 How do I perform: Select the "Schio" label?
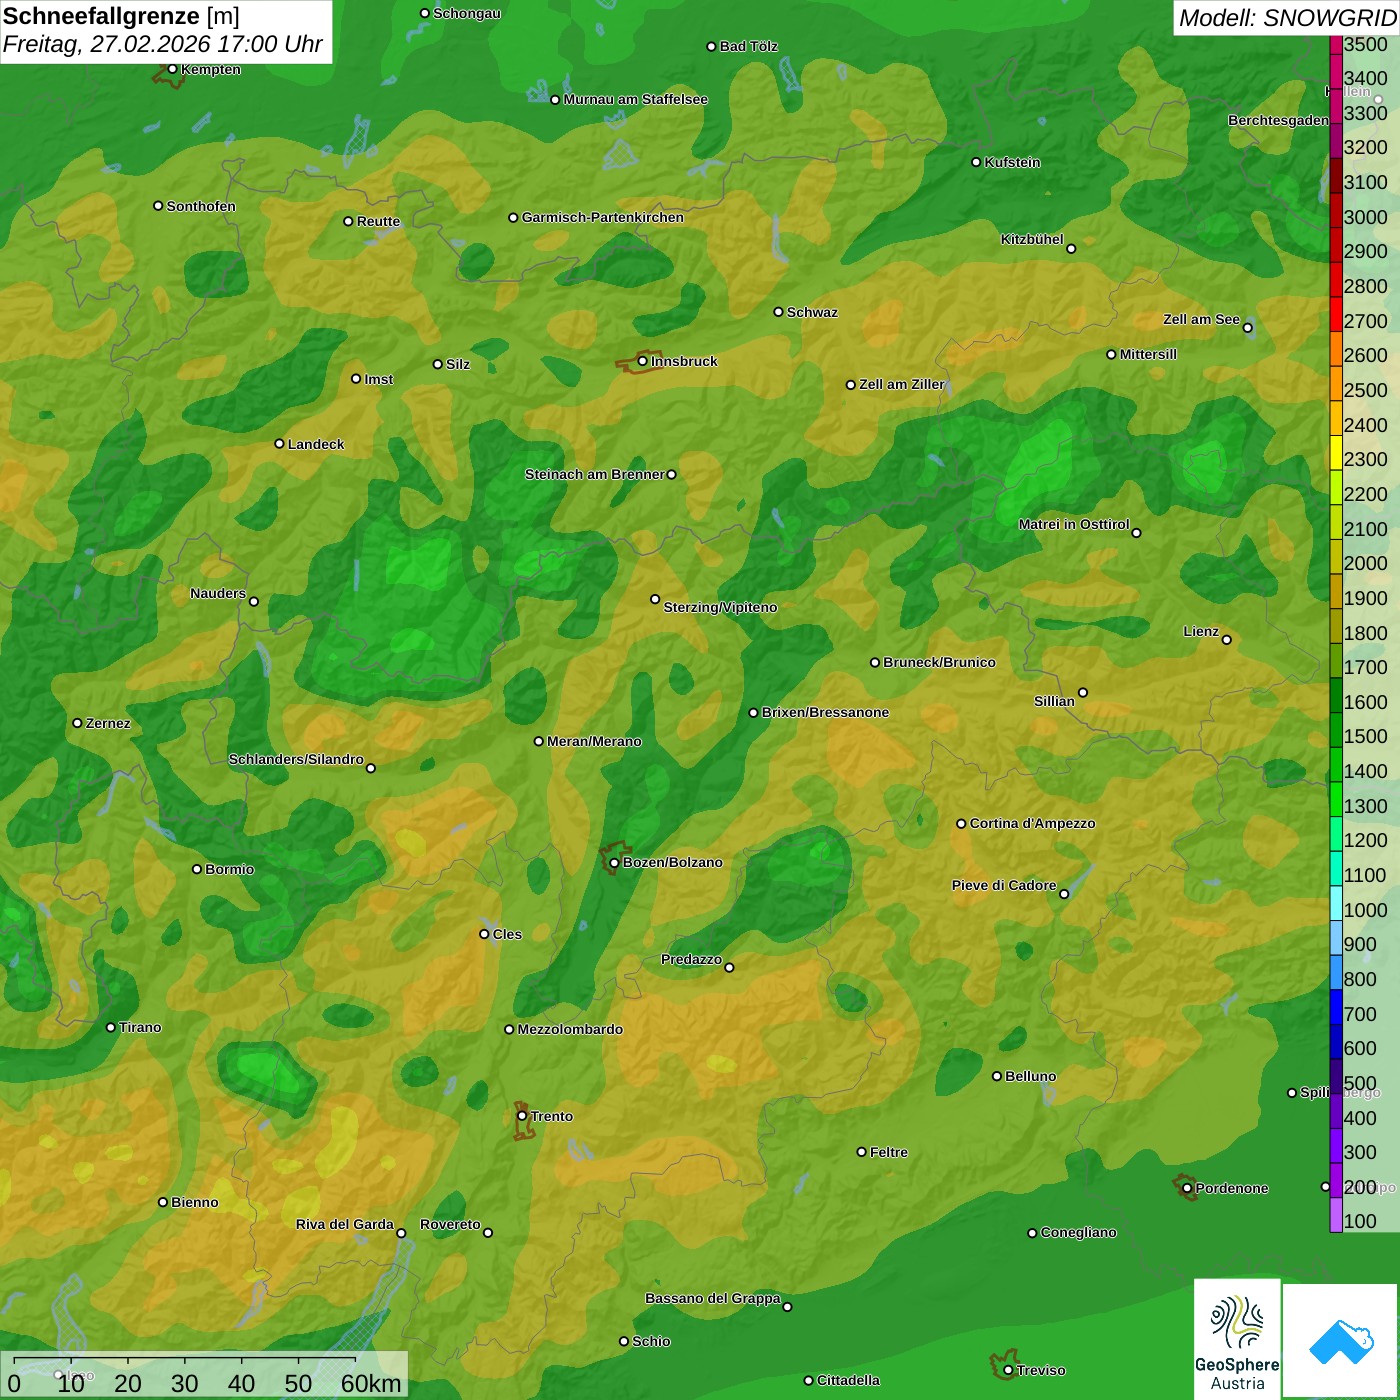pyautogui.click(x=651, y=1341)
